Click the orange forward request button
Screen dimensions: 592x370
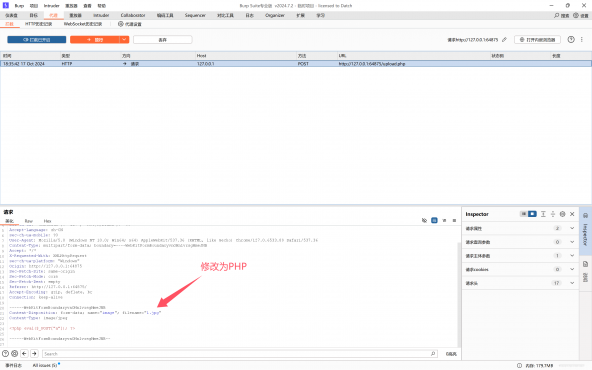[95, 40]
